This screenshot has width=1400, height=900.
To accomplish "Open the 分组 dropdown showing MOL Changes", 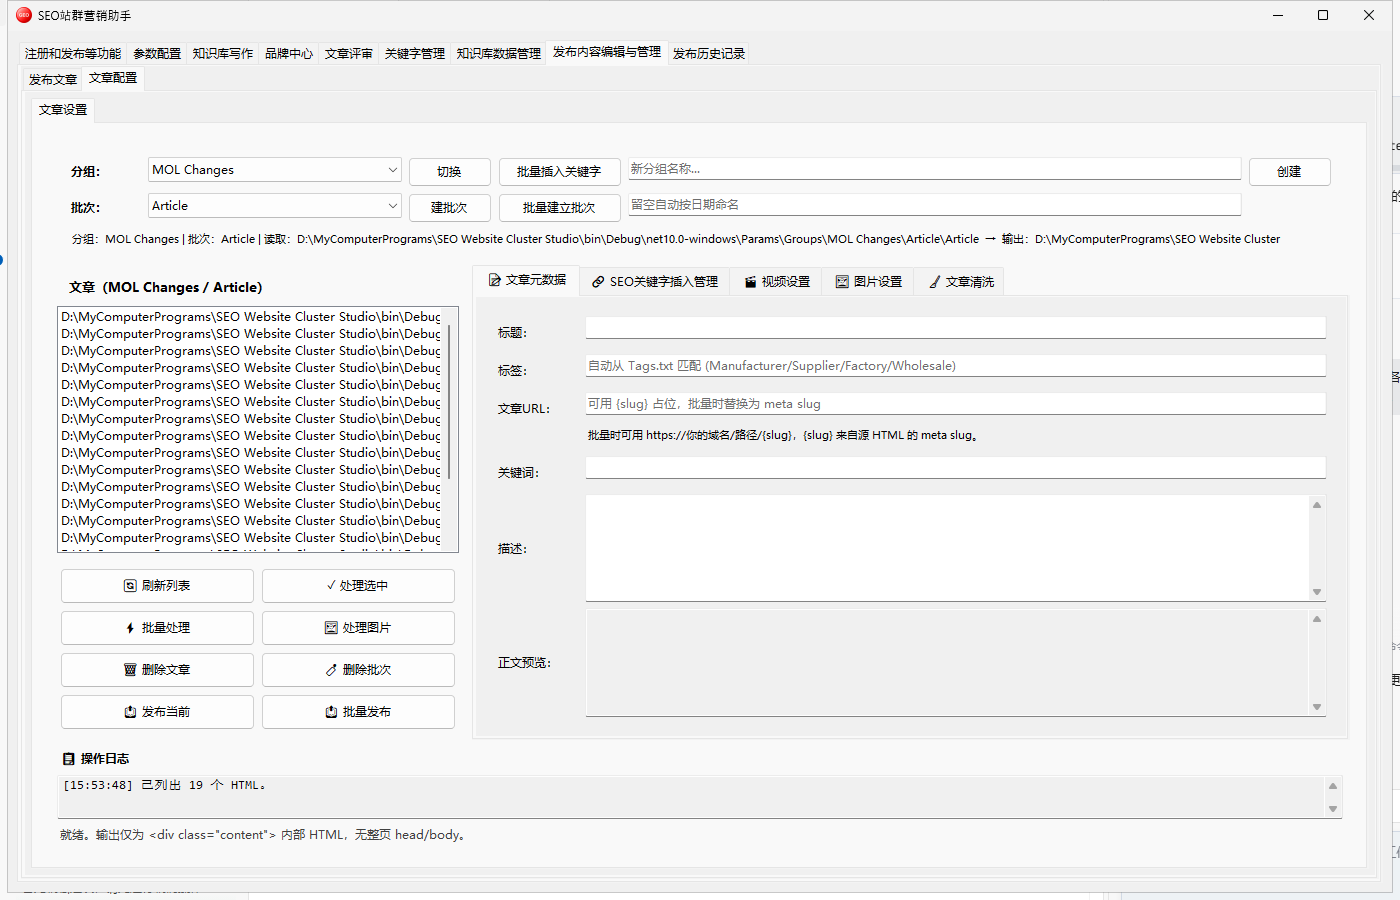I will pos(274,170).
